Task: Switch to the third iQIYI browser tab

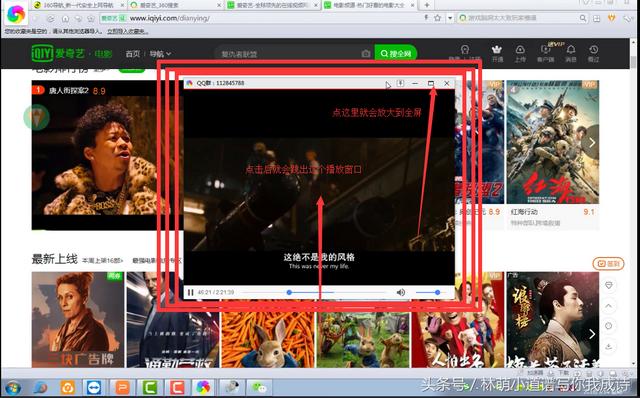Action: click(x=273, y=5)
